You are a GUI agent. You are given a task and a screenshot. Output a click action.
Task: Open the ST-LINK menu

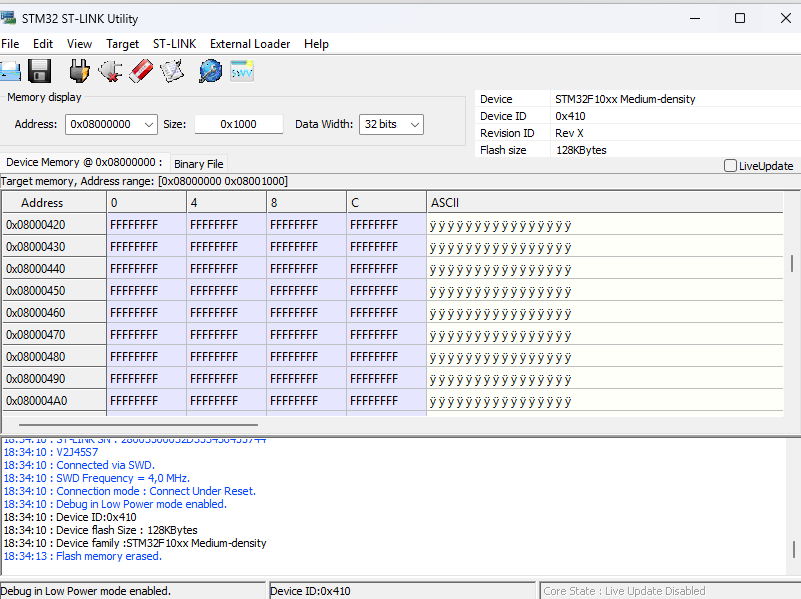point(175,44)
